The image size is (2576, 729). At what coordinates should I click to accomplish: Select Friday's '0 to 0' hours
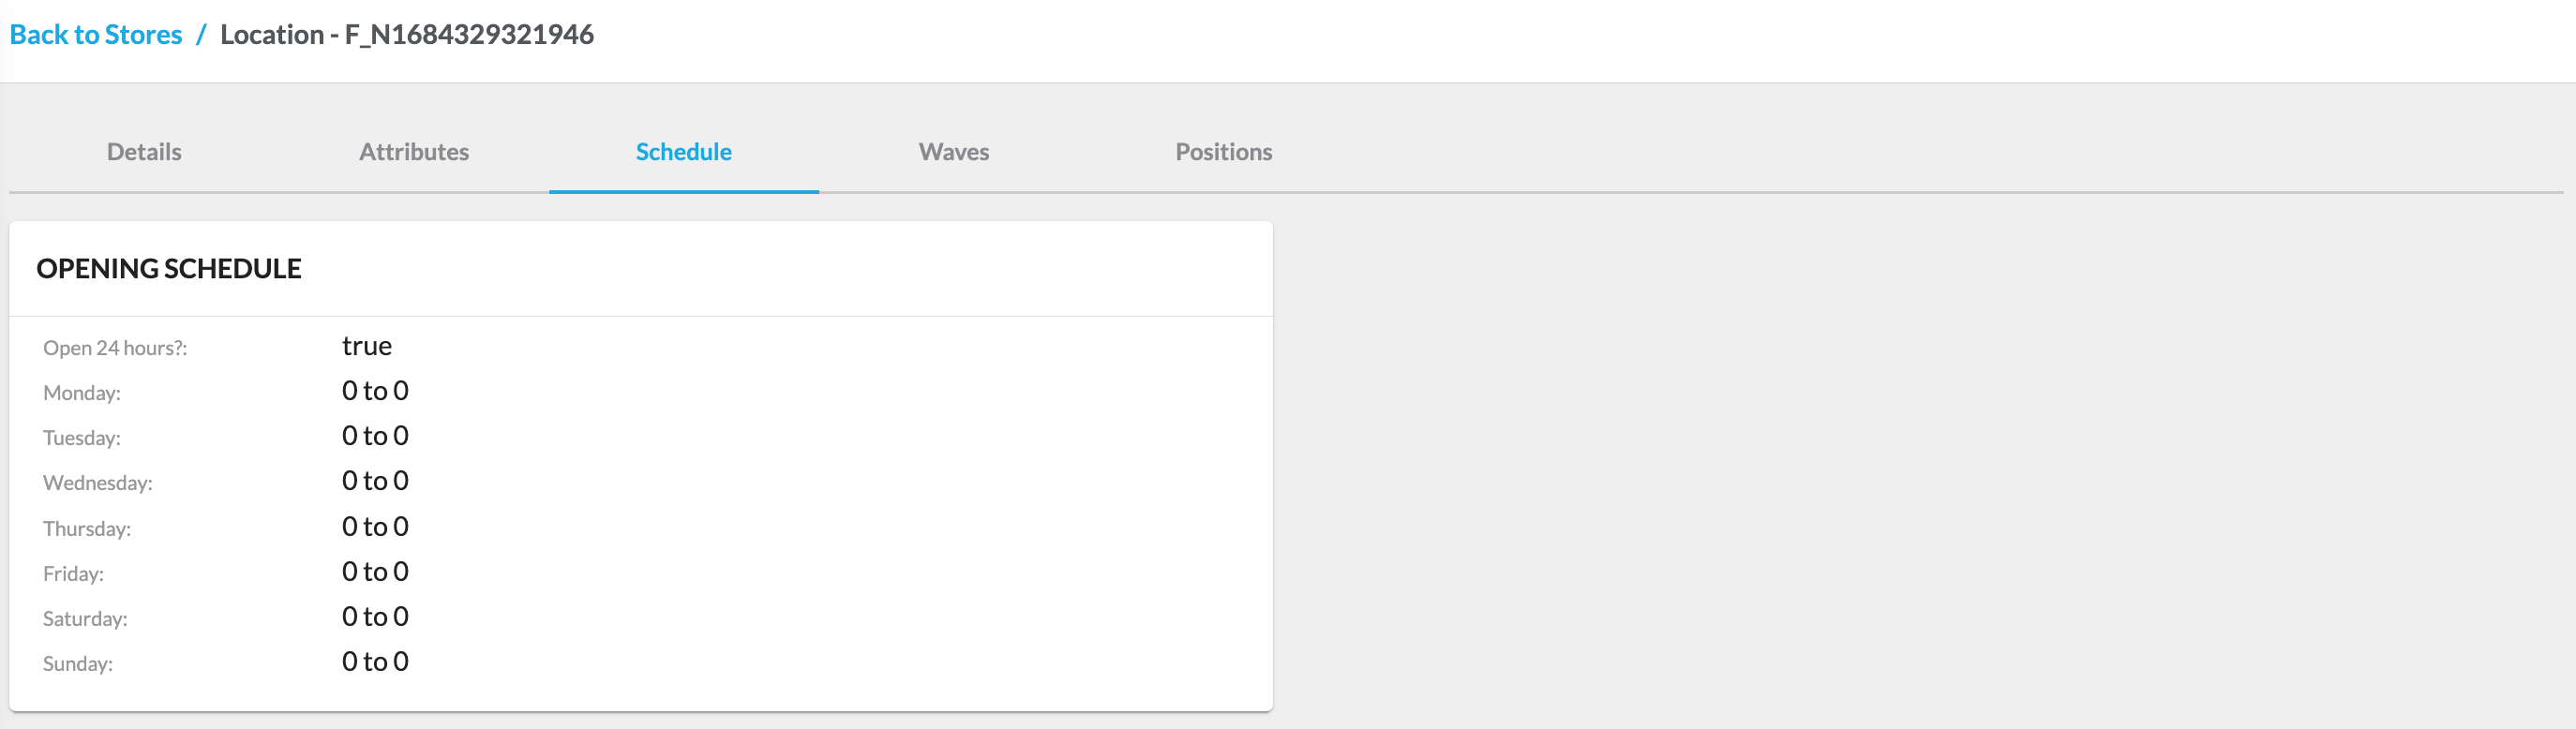[375, 571]
